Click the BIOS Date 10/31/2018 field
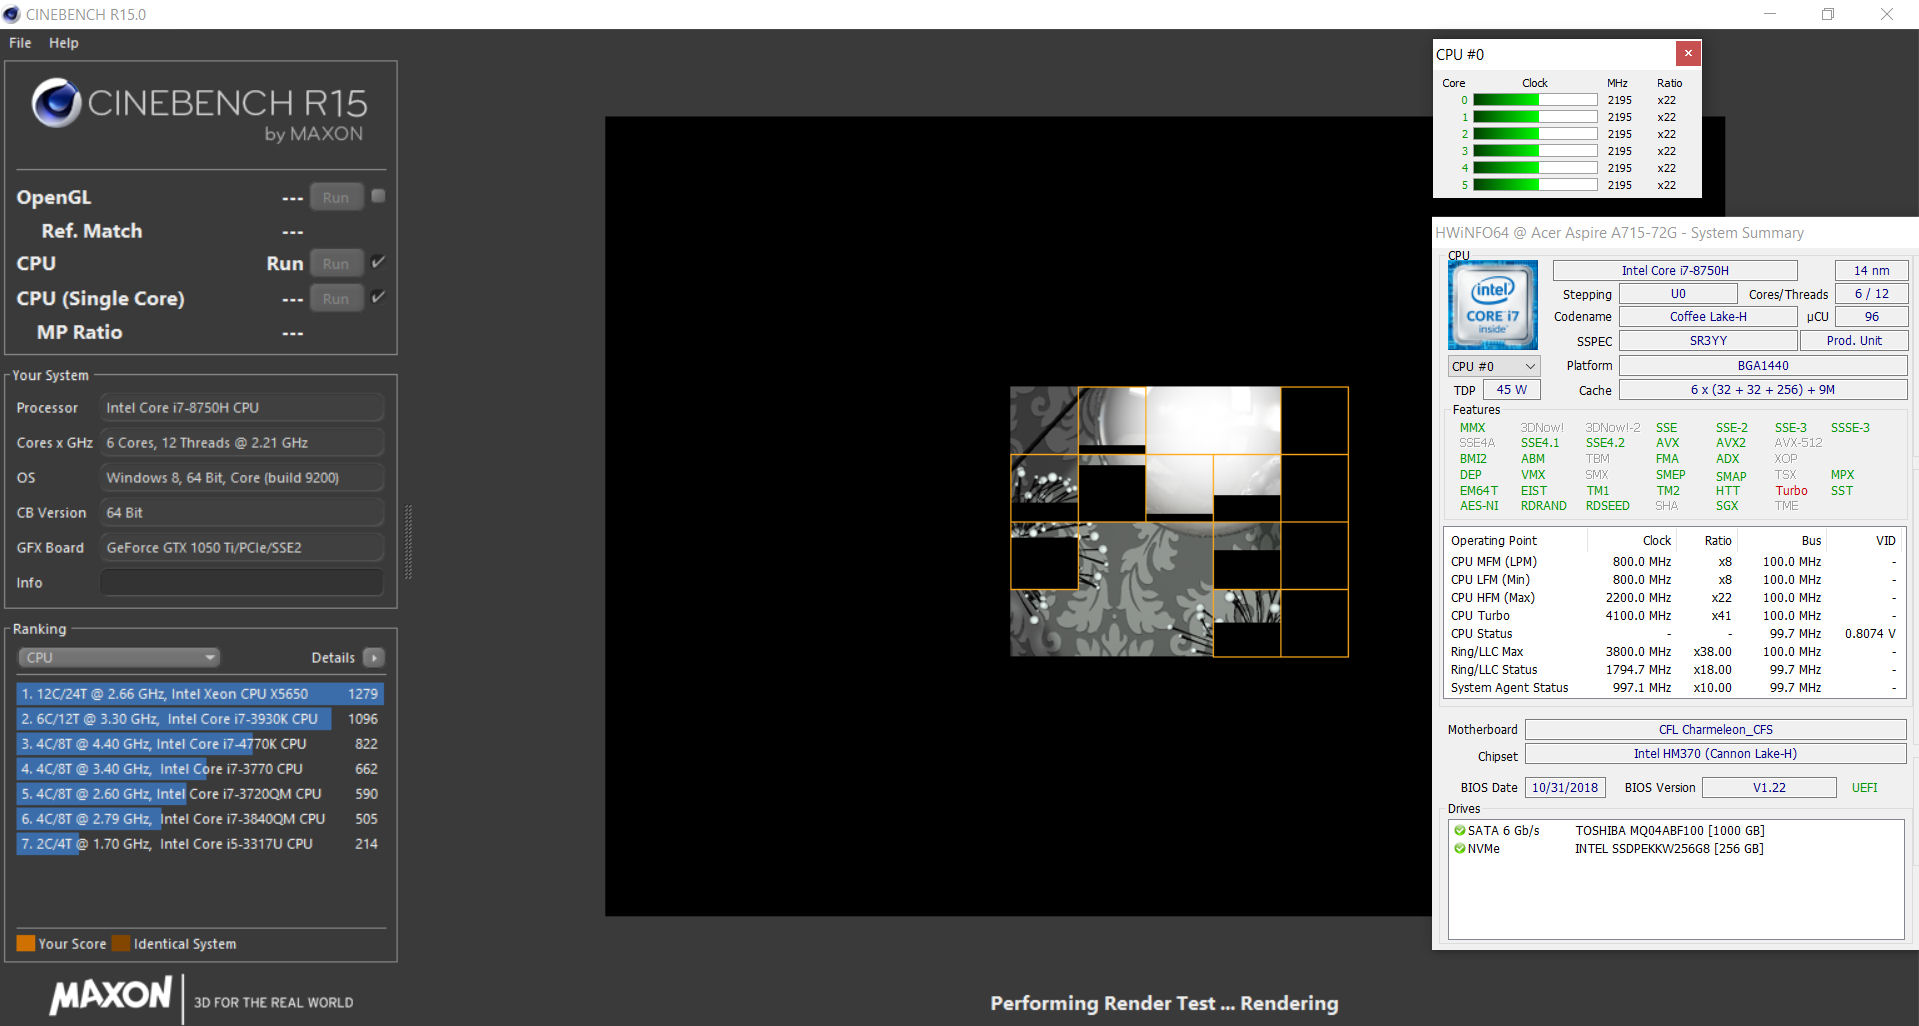1919x1026 pixels. [1565, 787]
